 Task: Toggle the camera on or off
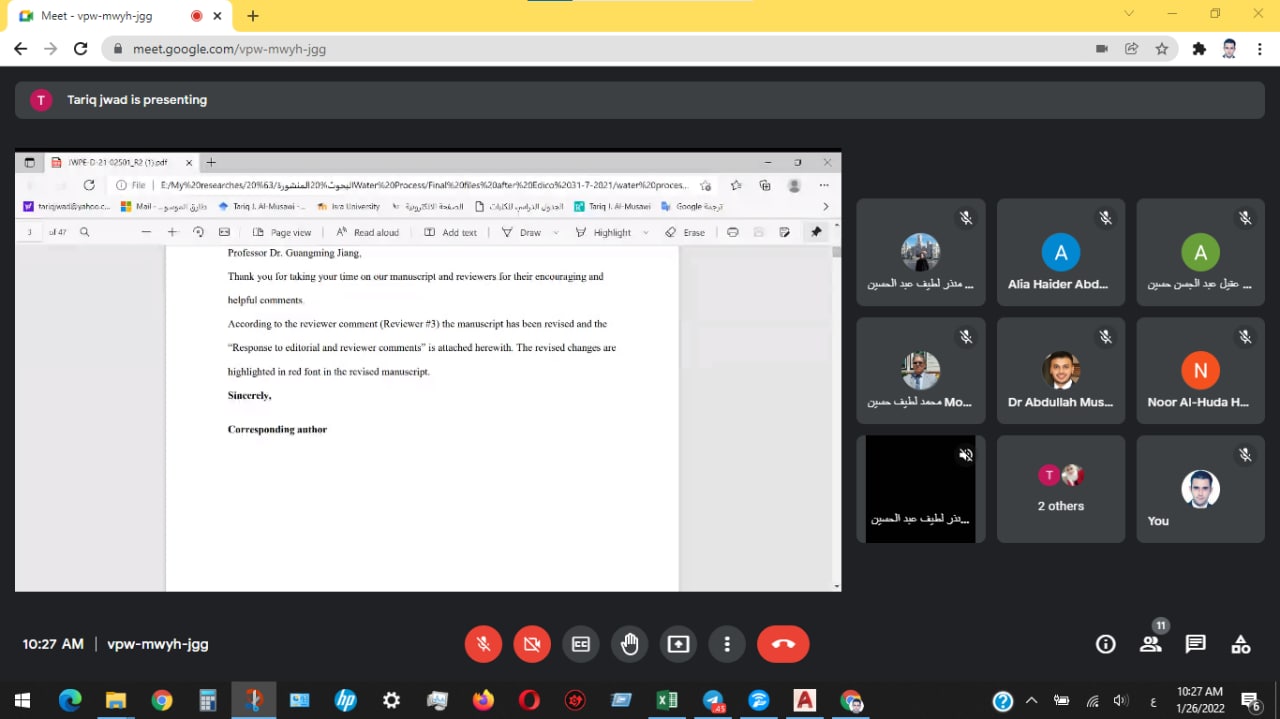click(x=532, y=644)
